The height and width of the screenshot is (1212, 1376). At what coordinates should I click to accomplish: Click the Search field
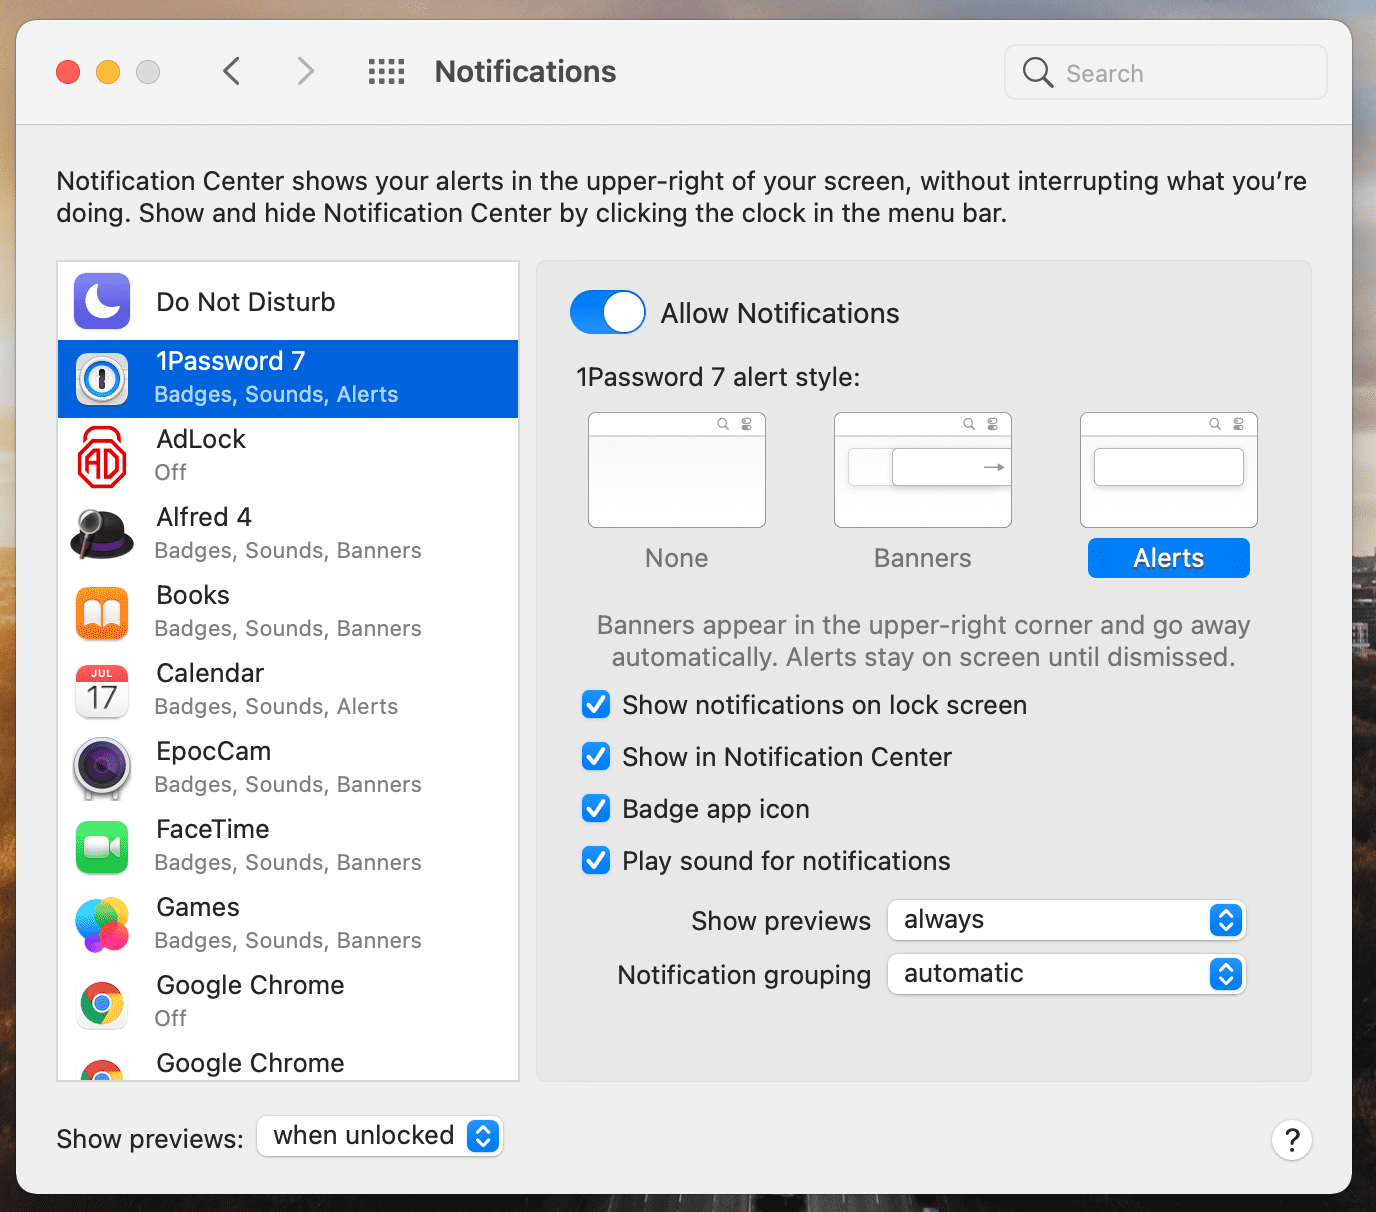(x=1166, y=72)
